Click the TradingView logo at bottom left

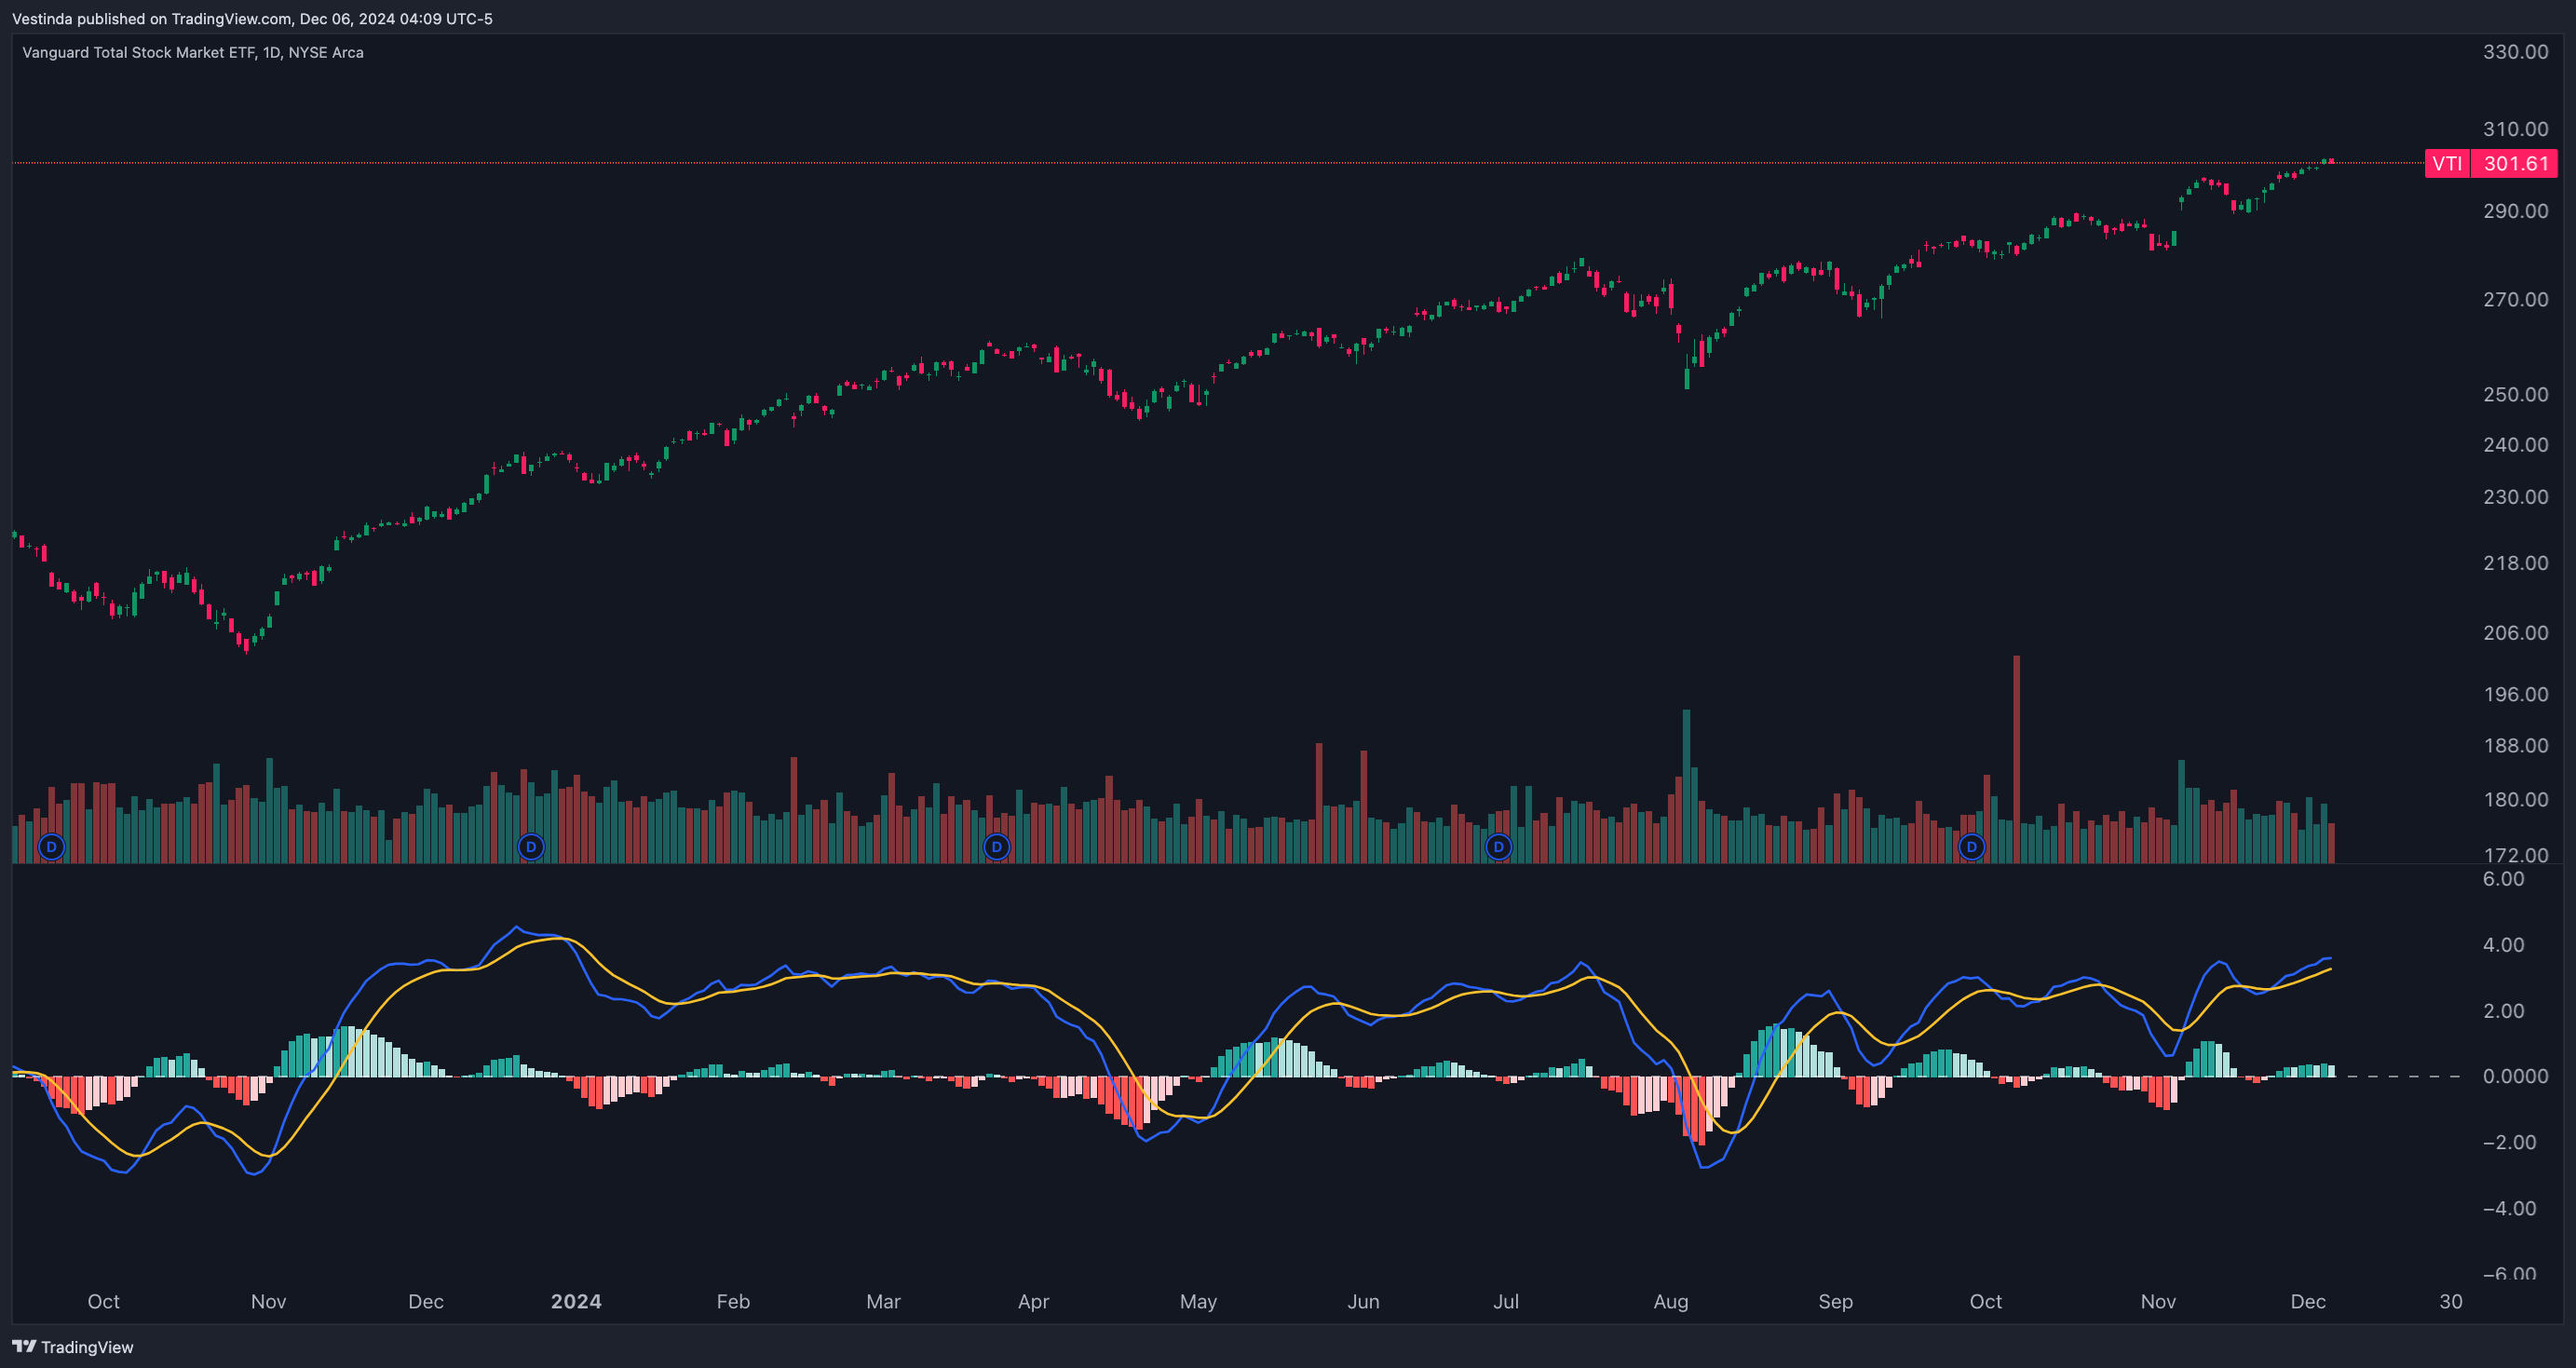click(x=73, y=1347)
